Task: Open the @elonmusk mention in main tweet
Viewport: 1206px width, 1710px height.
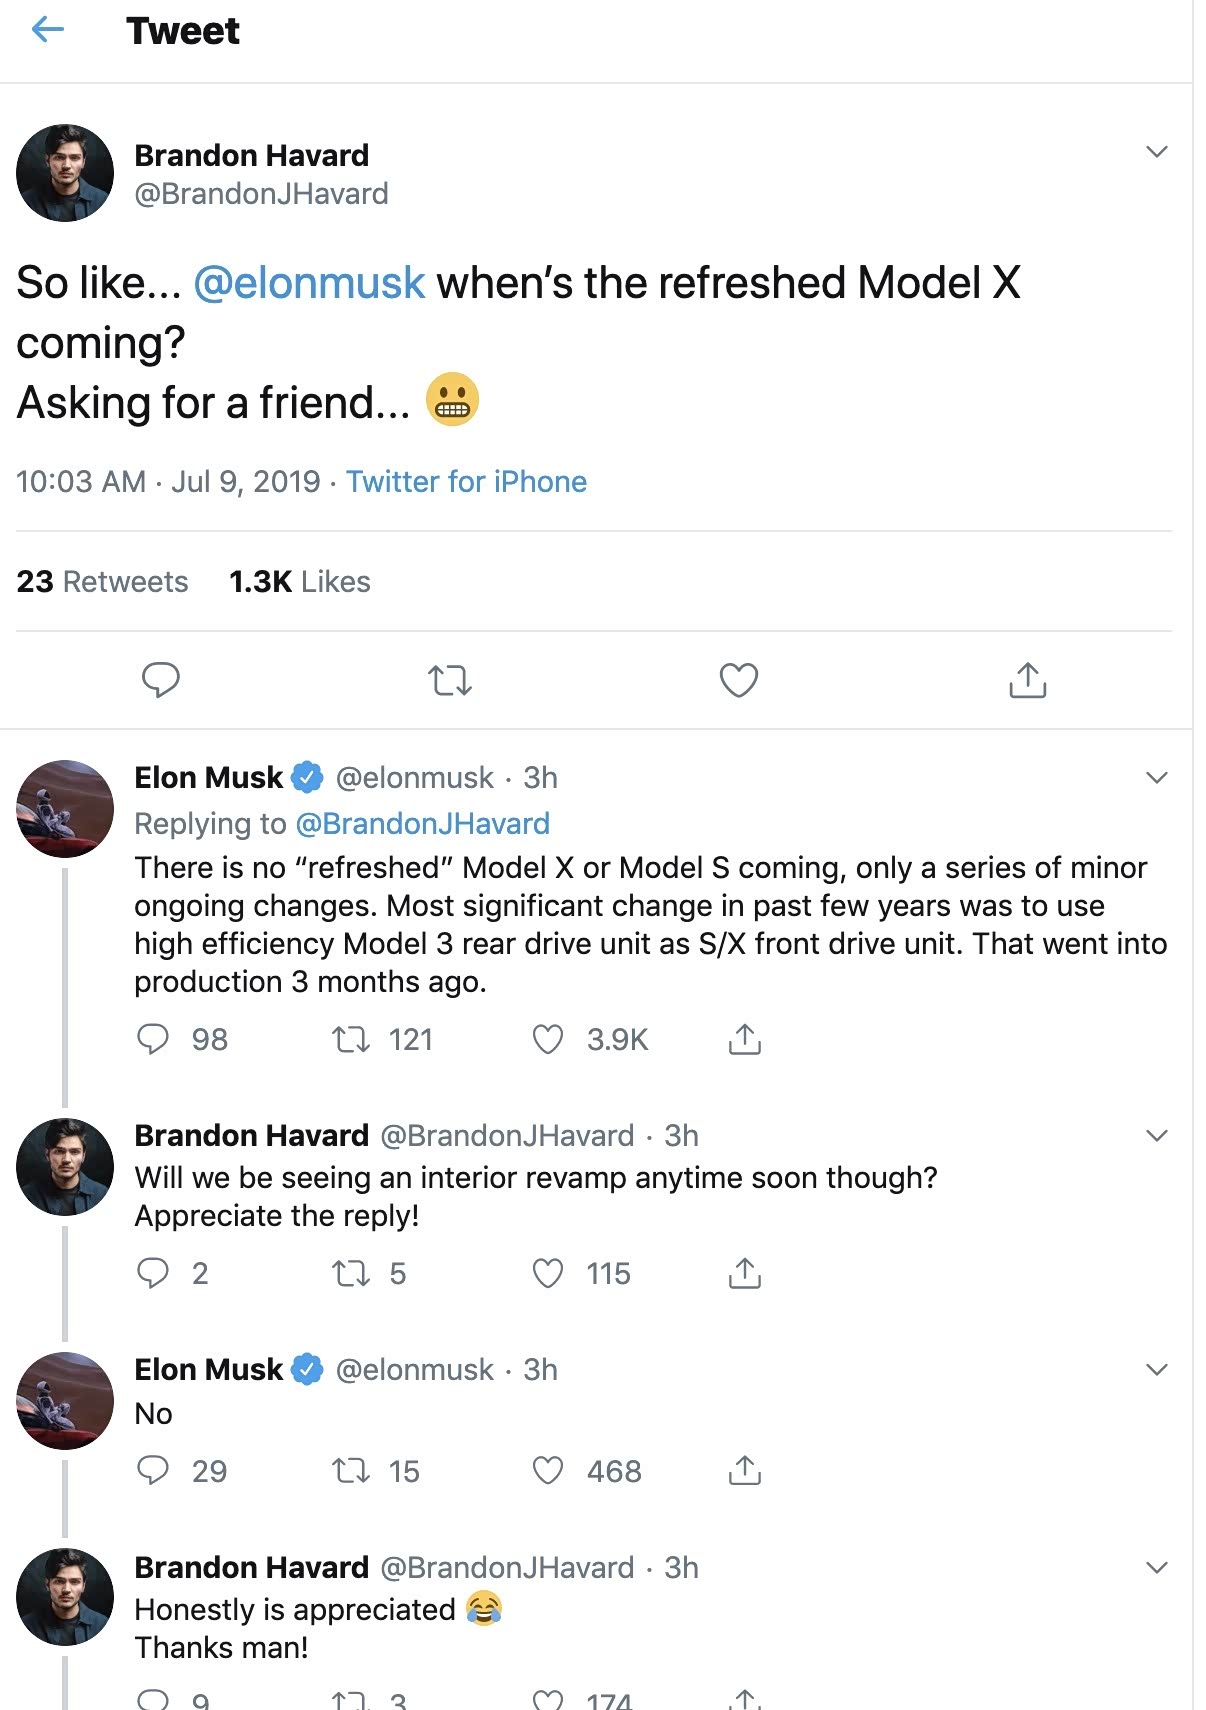Action: click(x=309, y=283)
